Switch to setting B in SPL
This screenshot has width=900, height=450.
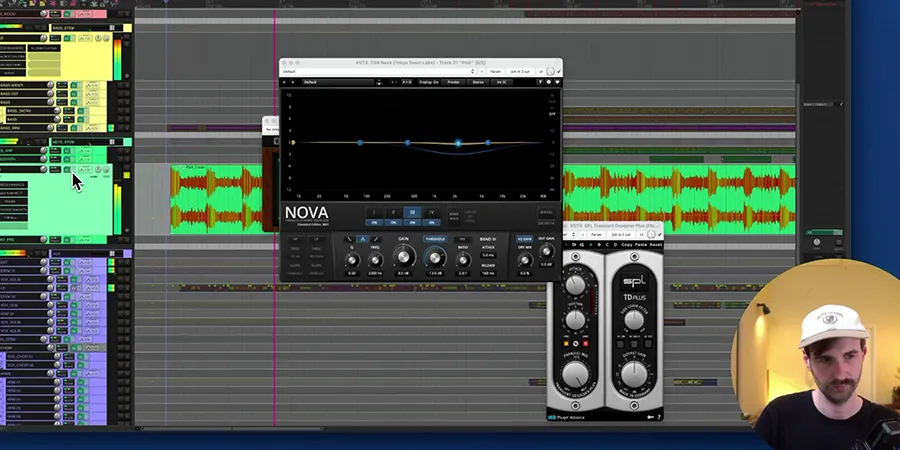(x=599, y=245)
